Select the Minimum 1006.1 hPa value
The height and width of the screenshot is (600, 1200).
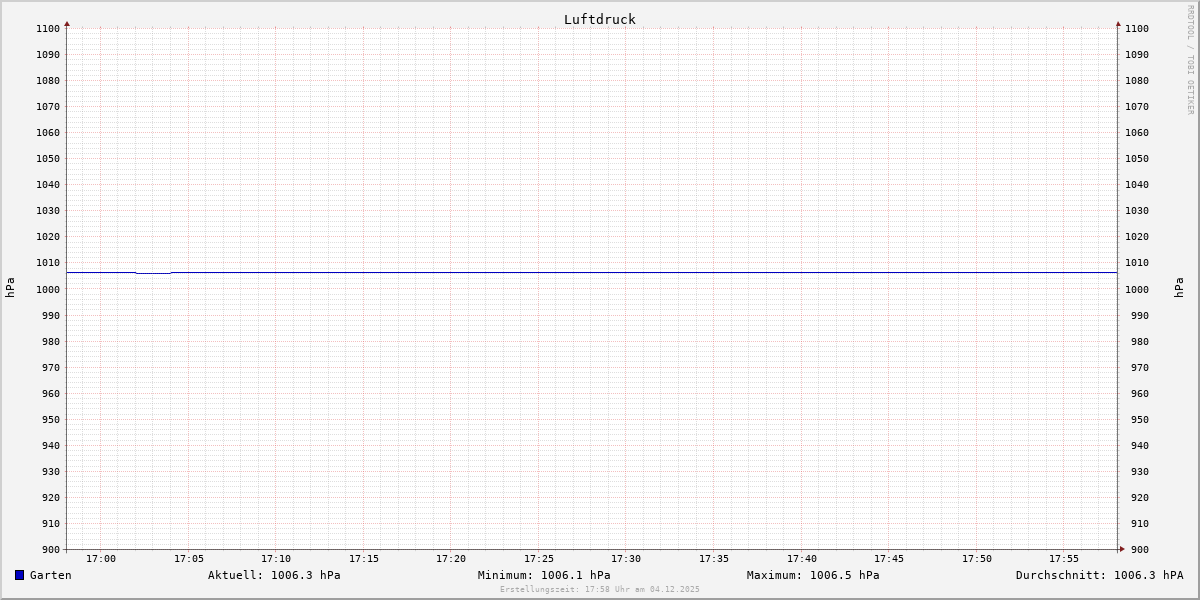click(544, 575)
